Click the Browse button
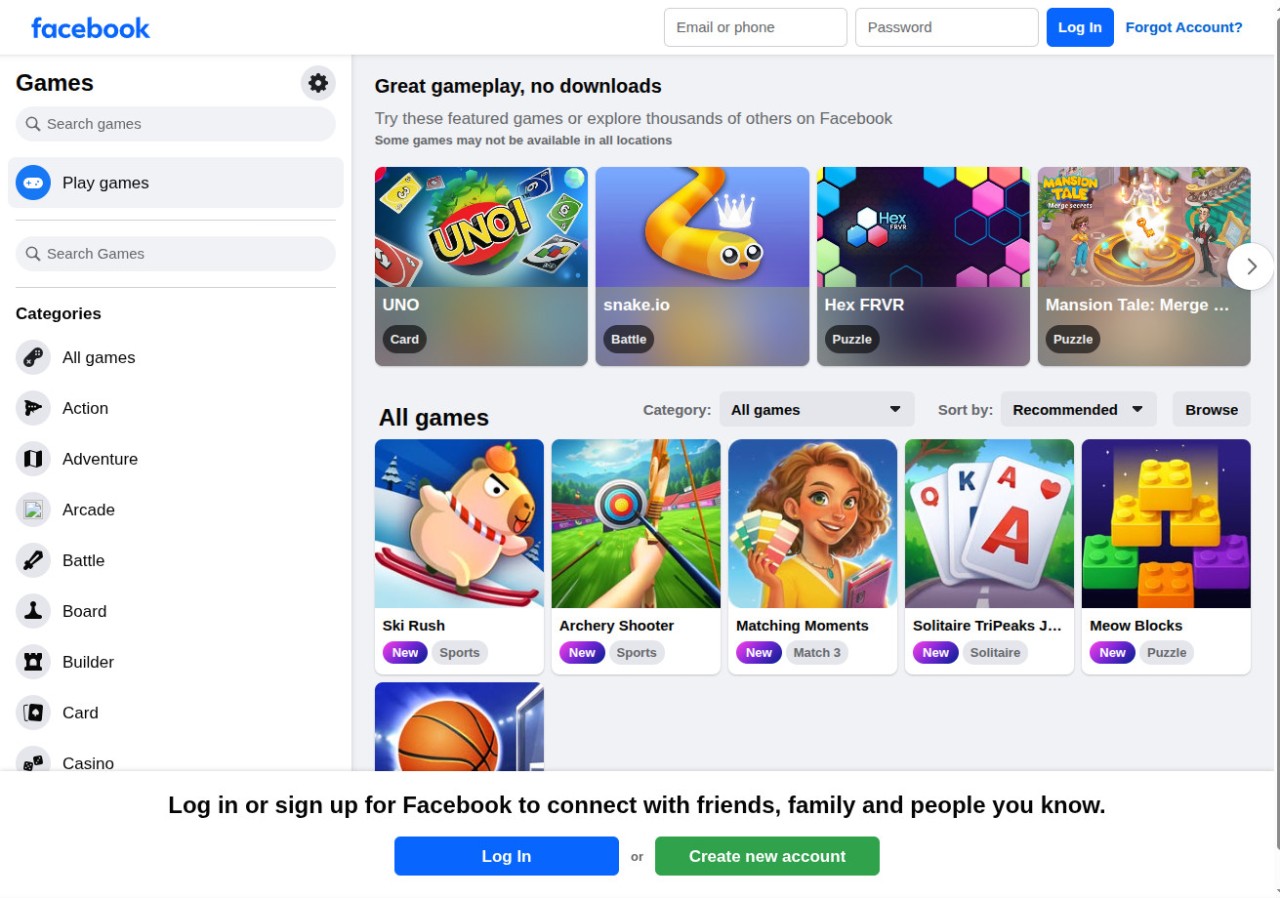This screenshot has height=898, width=1280. click(x=1212, y=409)
